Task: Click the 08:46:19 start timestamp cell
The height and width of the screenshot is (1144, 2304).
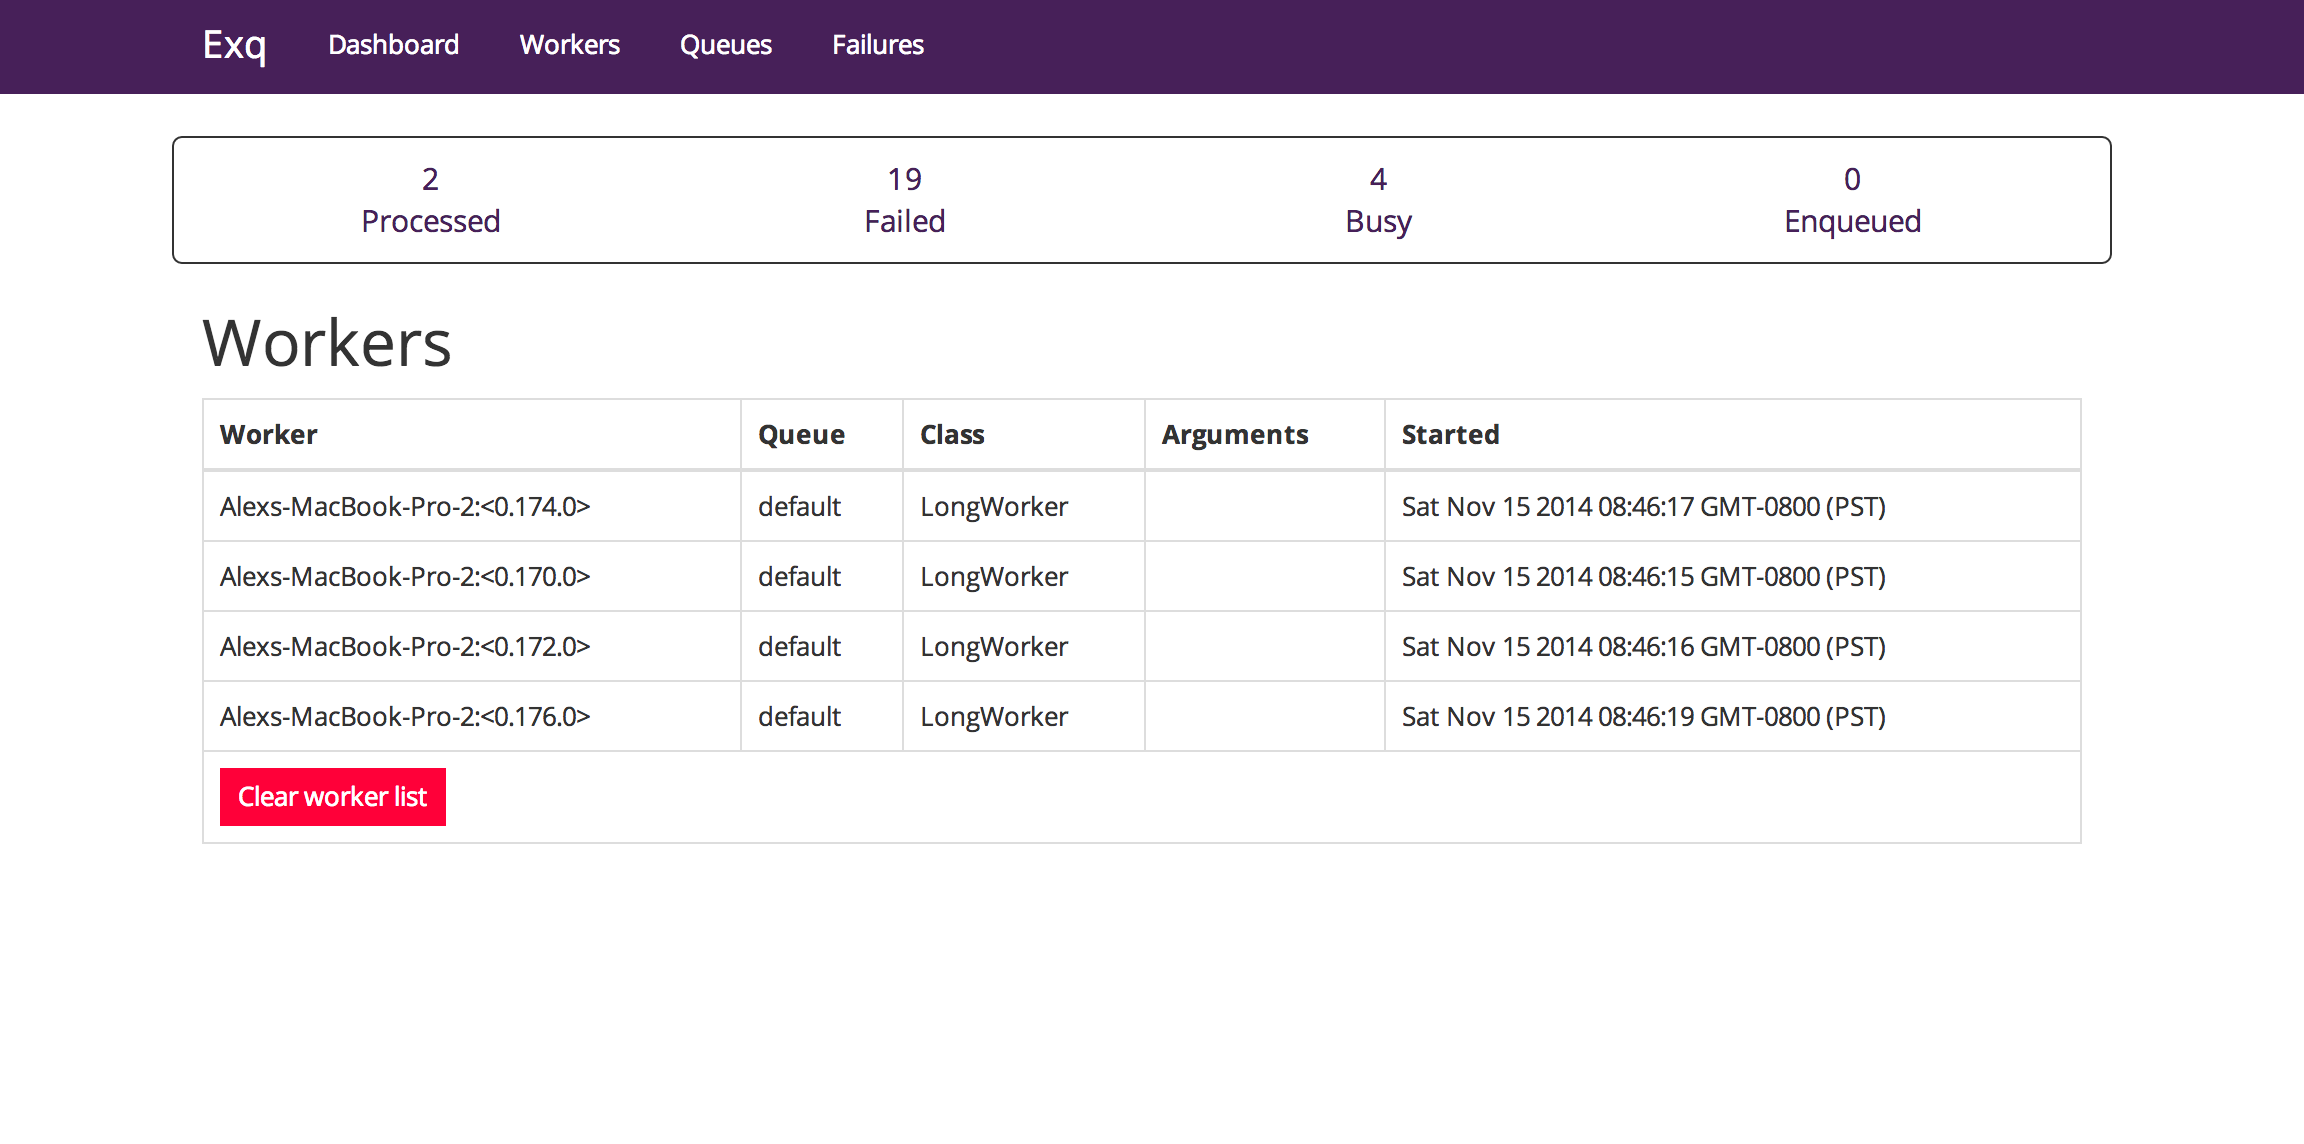Action: (1643, 717)
